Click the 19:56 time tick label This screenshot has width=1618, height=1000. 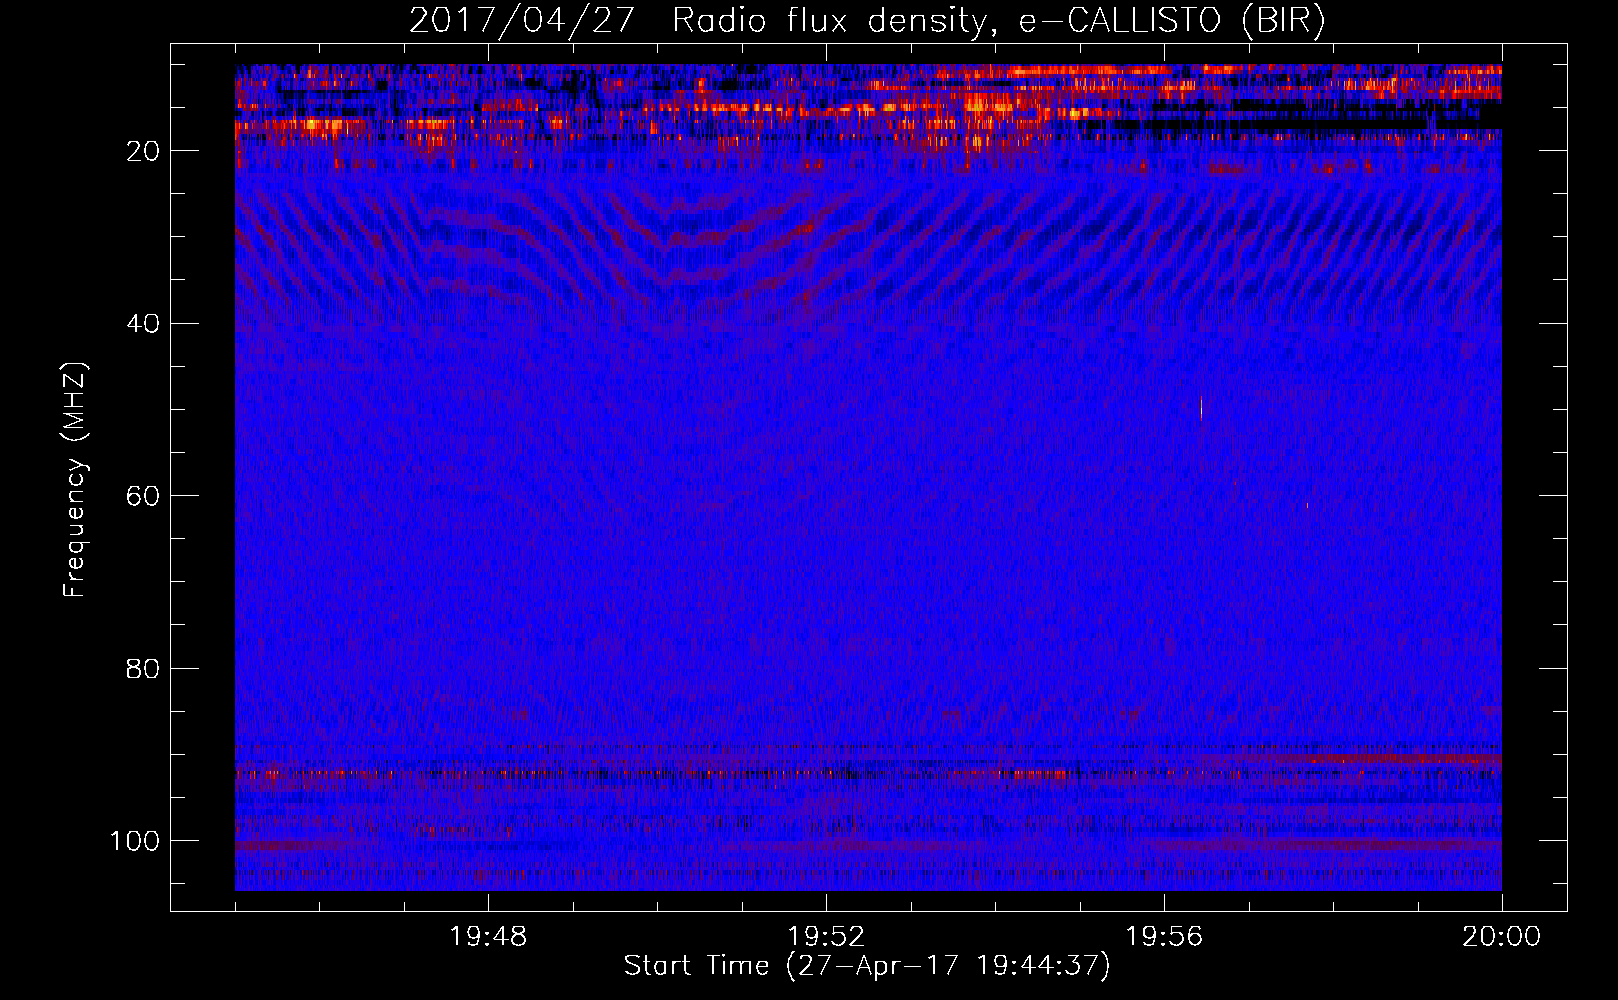(x=1164, y=937)
